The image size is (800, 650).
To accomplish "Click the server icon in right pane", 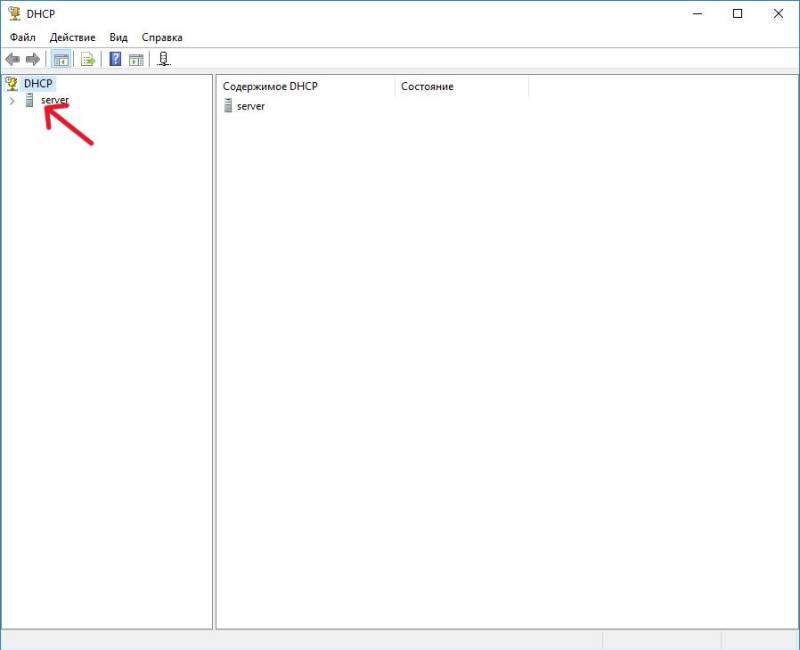I will pos(228,106).
